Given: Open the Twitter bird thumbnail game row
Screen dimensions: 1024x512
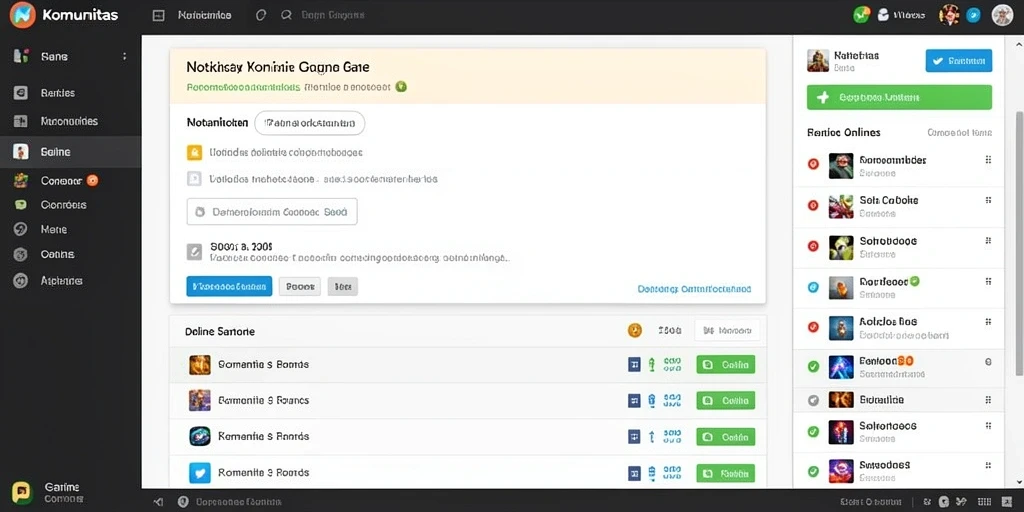Looking at the screenshot, I should pyautogui.click(x=200, y=473).
